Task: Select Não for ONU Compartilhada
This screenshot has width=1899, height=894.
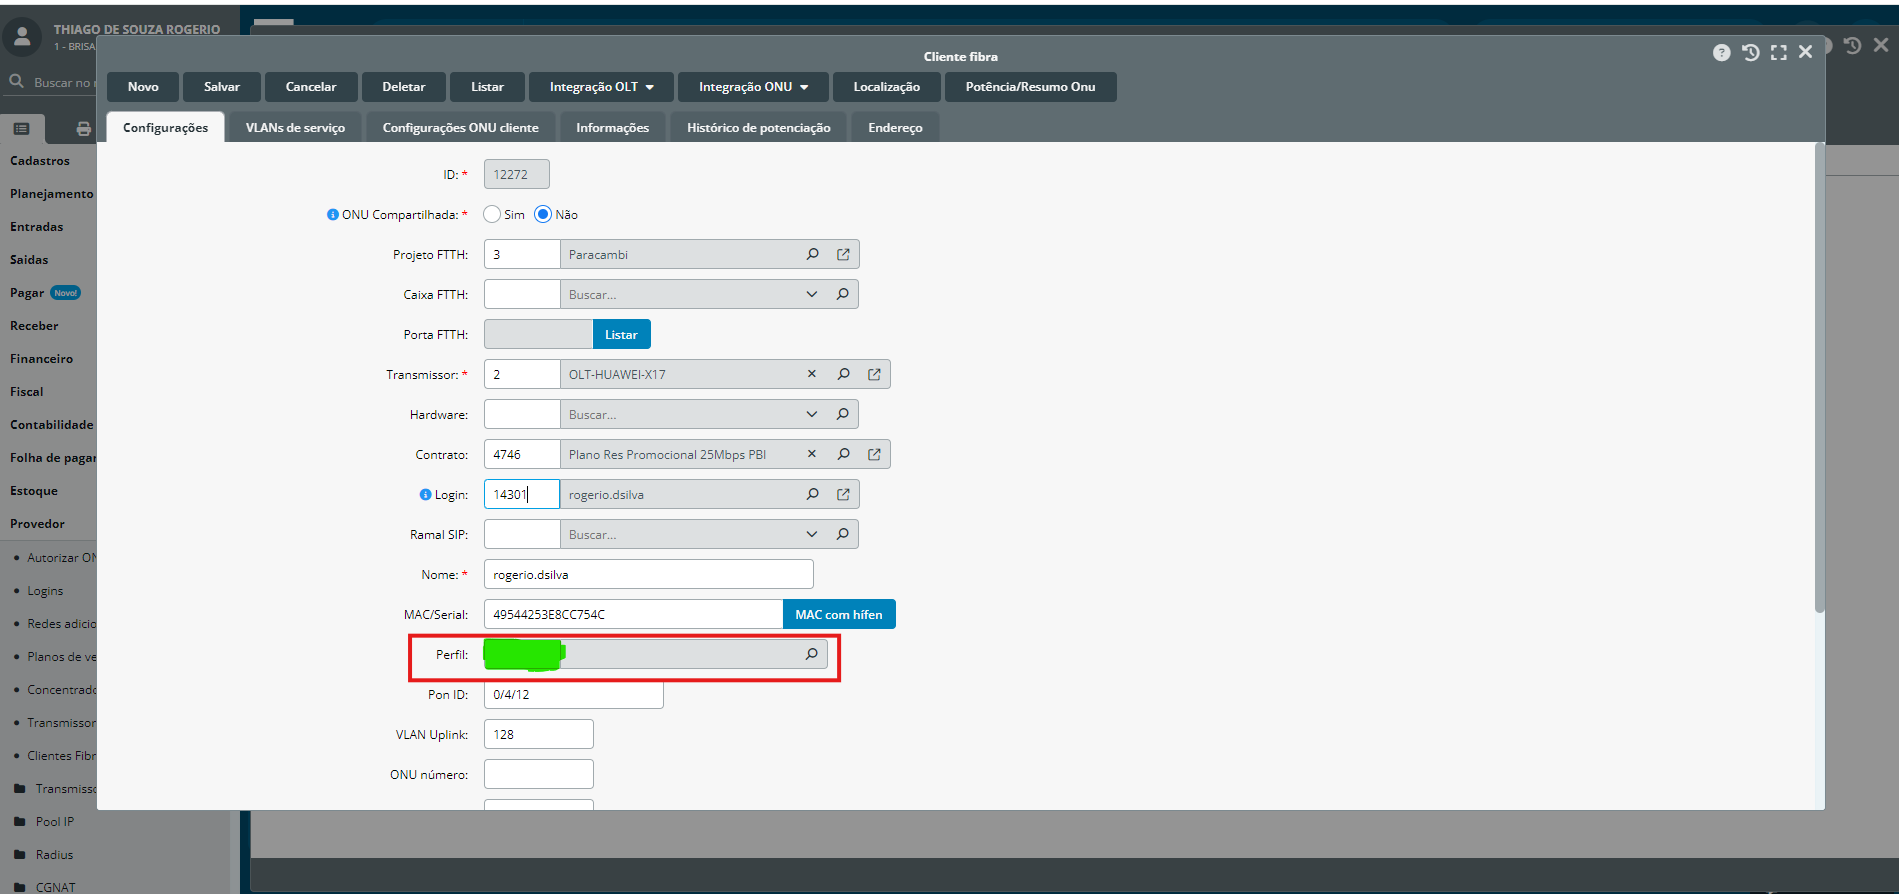Action: click(x=543, y=214)
